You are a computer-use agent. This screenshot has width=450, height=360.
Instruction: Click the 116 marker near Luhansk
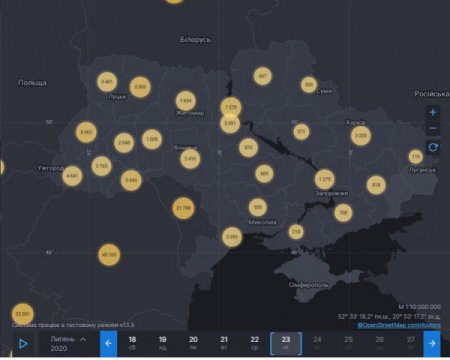(415, 156)
